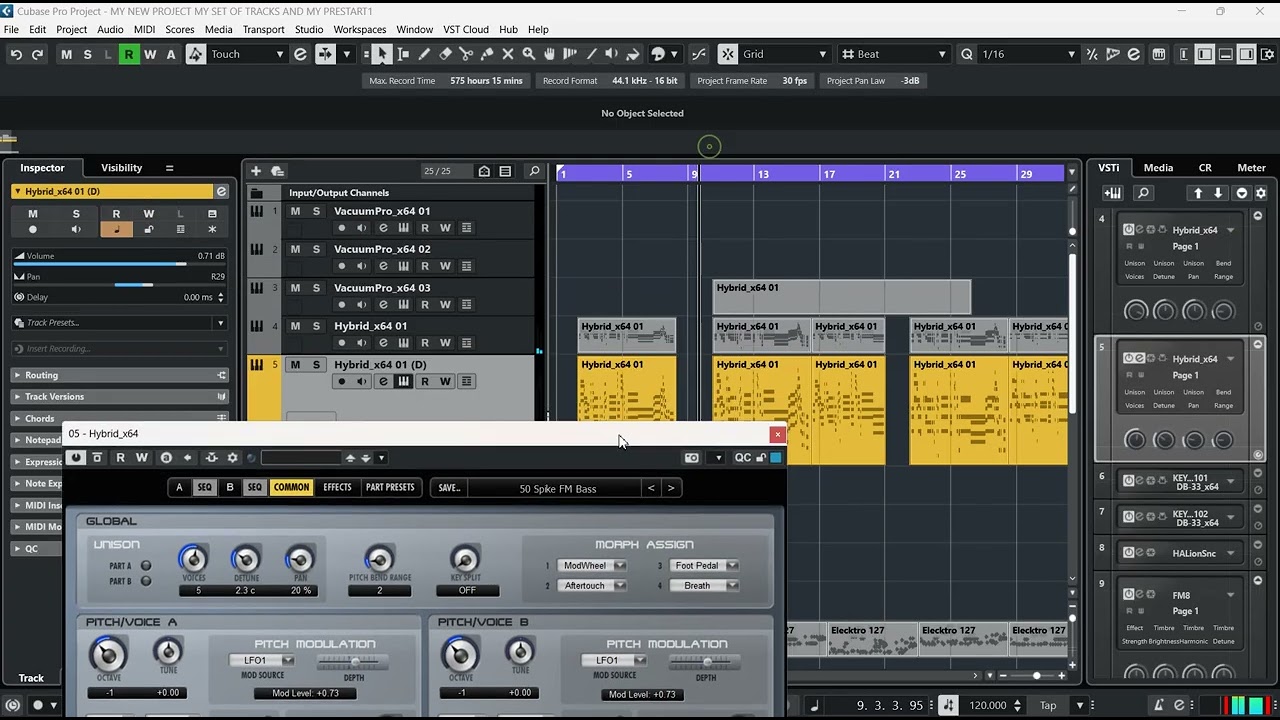Screen dimensions: 1280x720
Task: Select the Erase tool in the toolbar
Action: click(x=445, y=54)
